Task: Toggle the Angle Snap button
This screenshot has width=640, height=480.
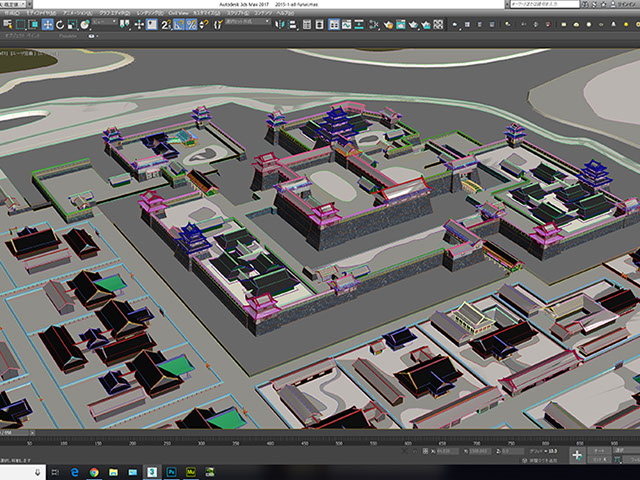Action: click(179, 23)
